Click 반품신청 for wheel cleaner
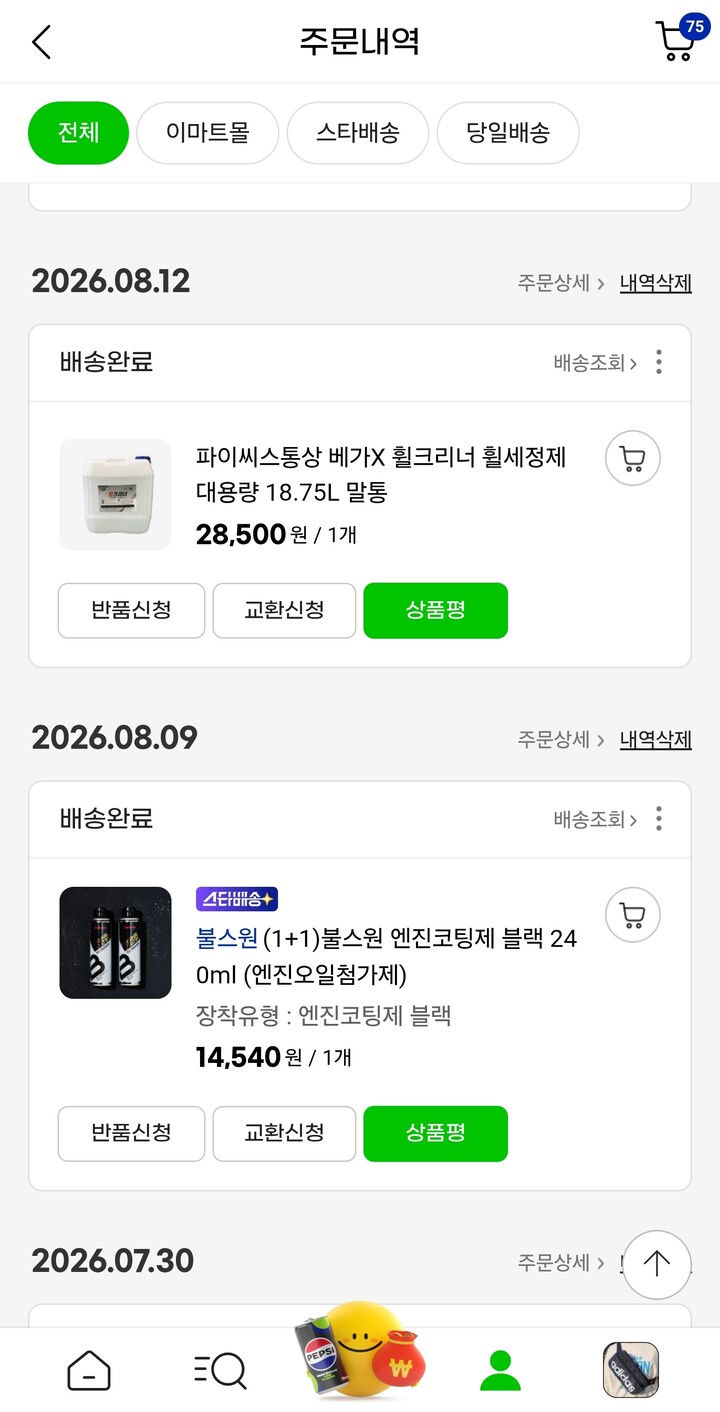 (x=131, y=610)
